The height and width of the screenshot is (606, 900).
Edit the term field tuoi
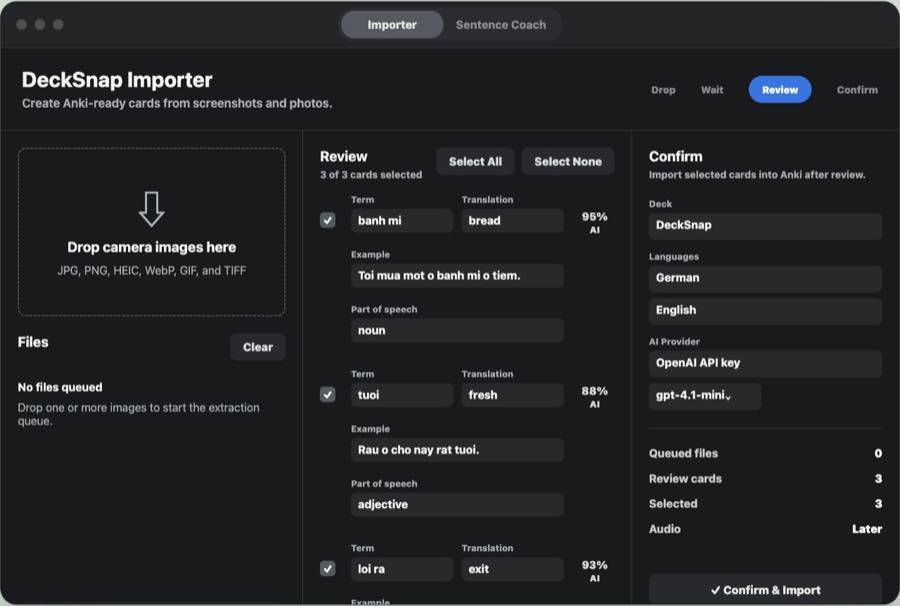pyautogui.click(x=402, y=395)
